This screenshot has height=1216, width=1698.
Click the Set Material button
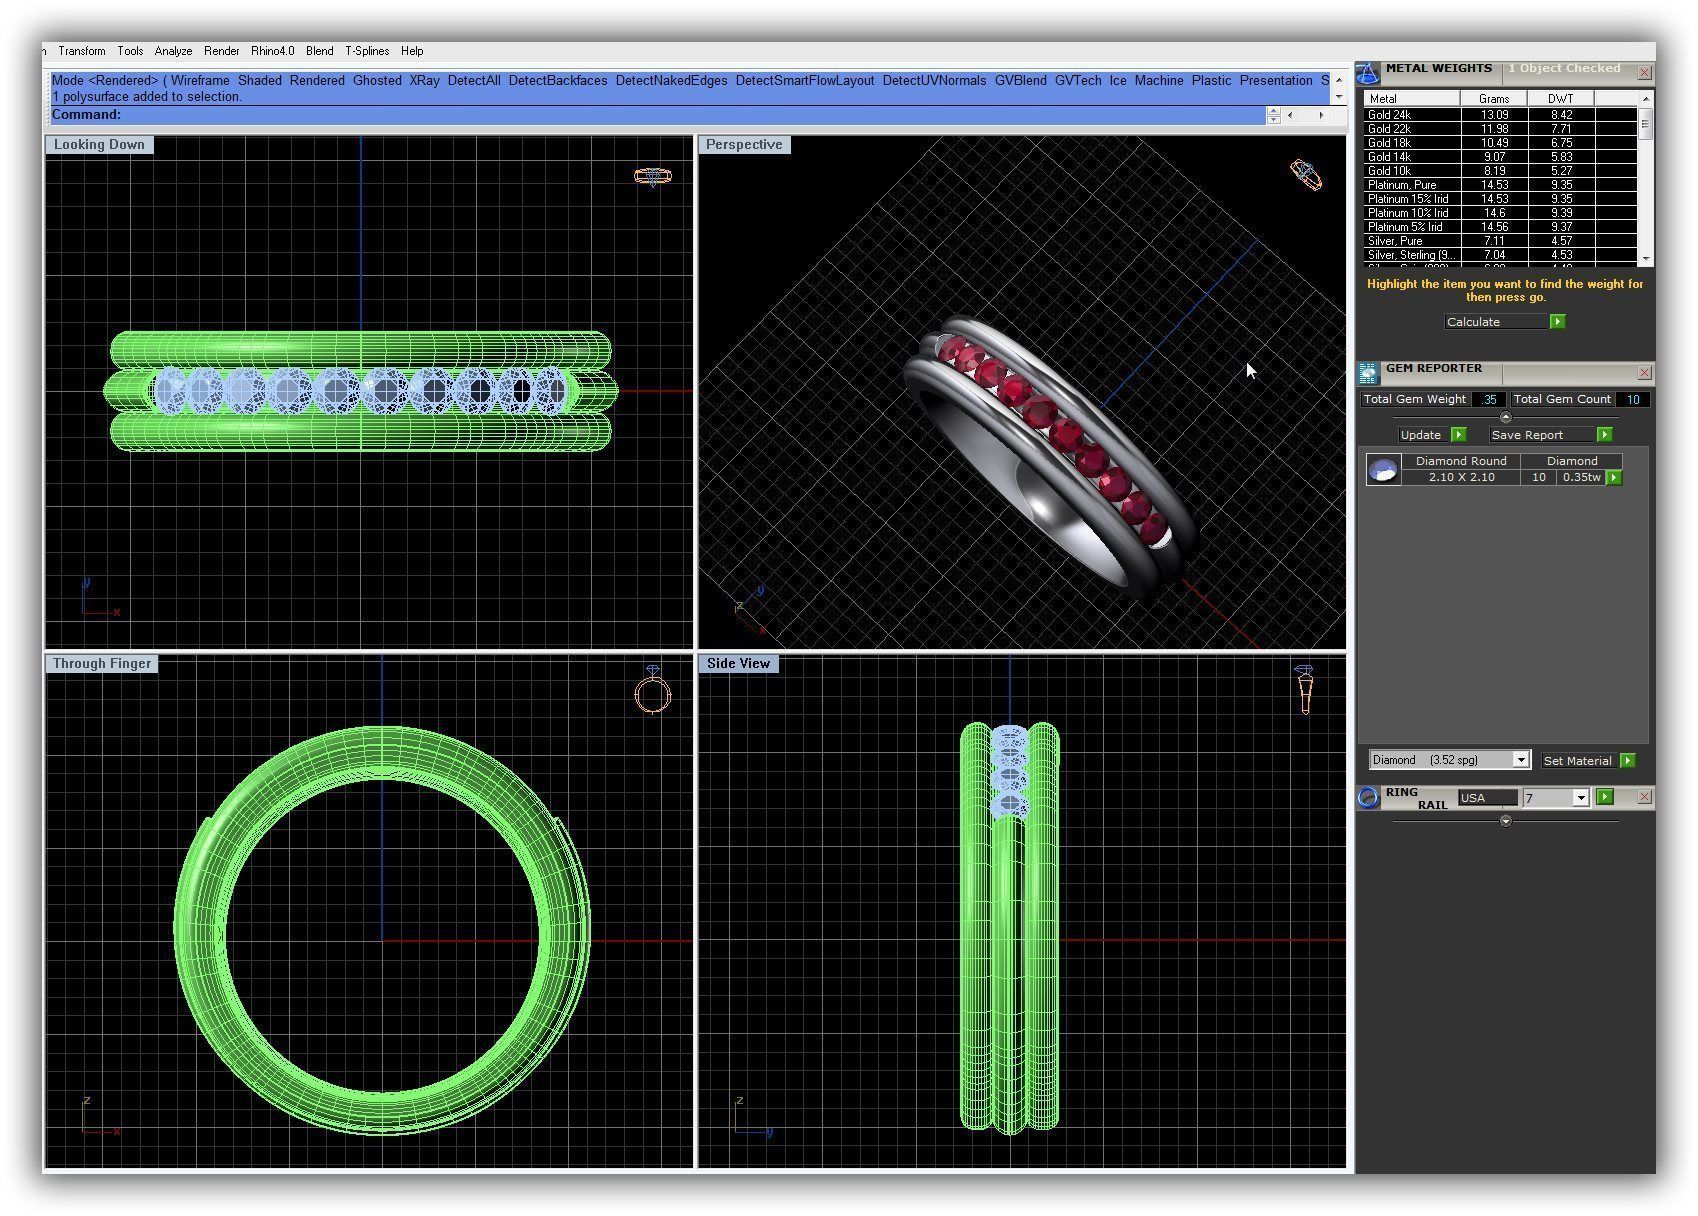[x=1578, y=761]
